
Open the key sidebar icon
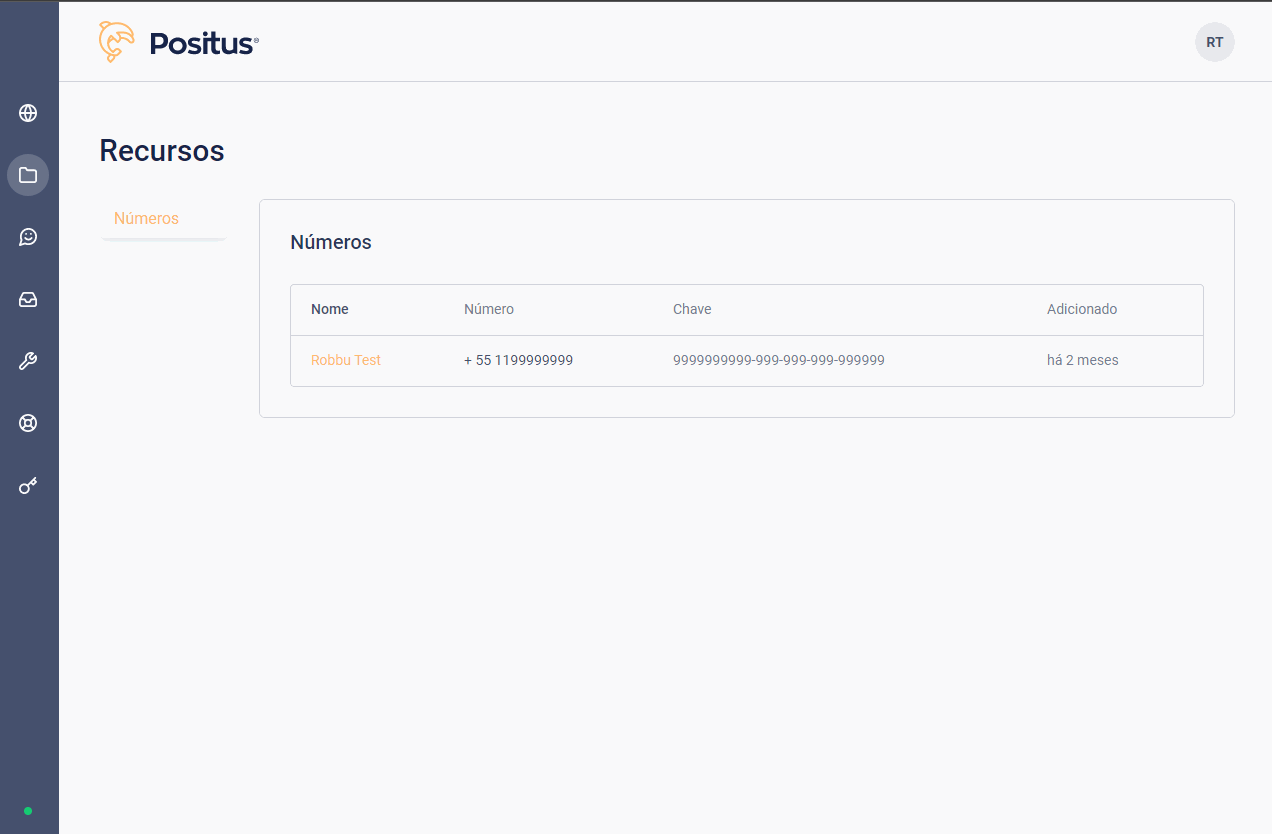28,486
